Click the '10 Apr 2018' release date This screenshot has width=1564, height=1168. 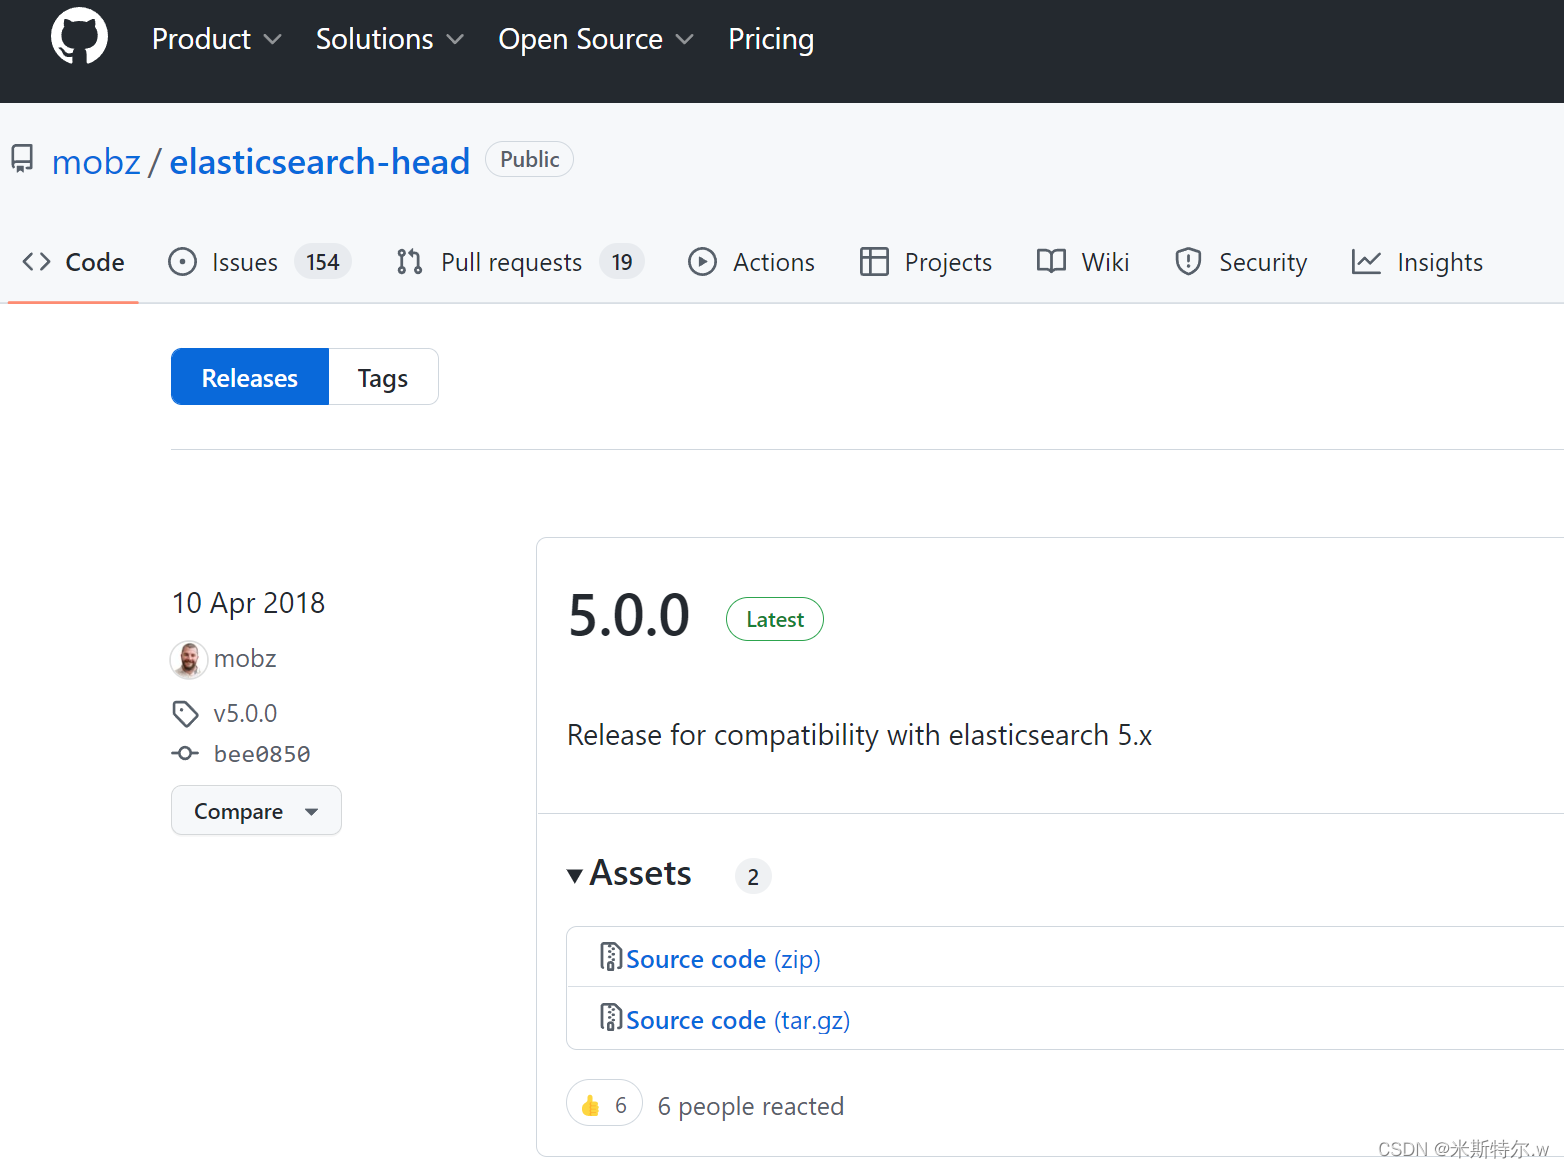pos(248,603)
